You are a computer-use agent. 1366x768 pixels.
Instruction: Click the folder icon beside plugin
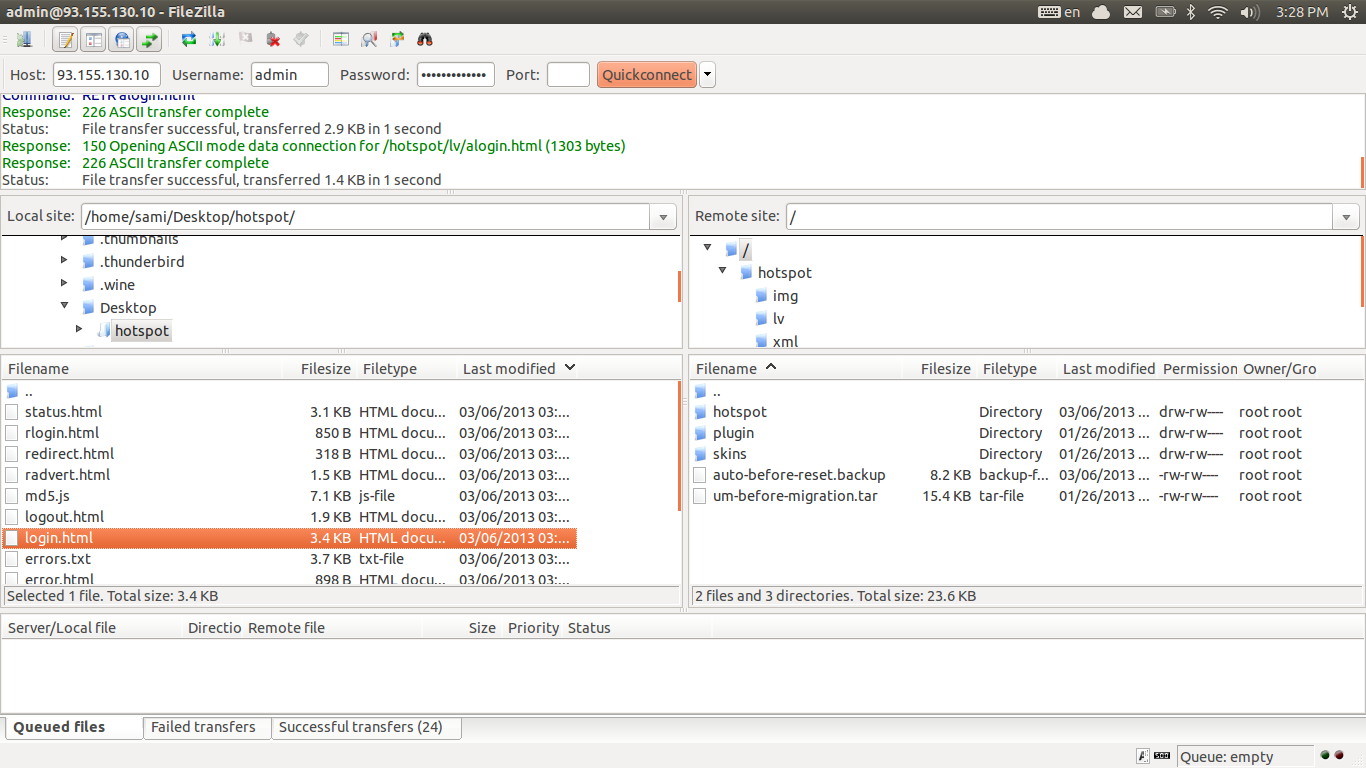(700, 433)
